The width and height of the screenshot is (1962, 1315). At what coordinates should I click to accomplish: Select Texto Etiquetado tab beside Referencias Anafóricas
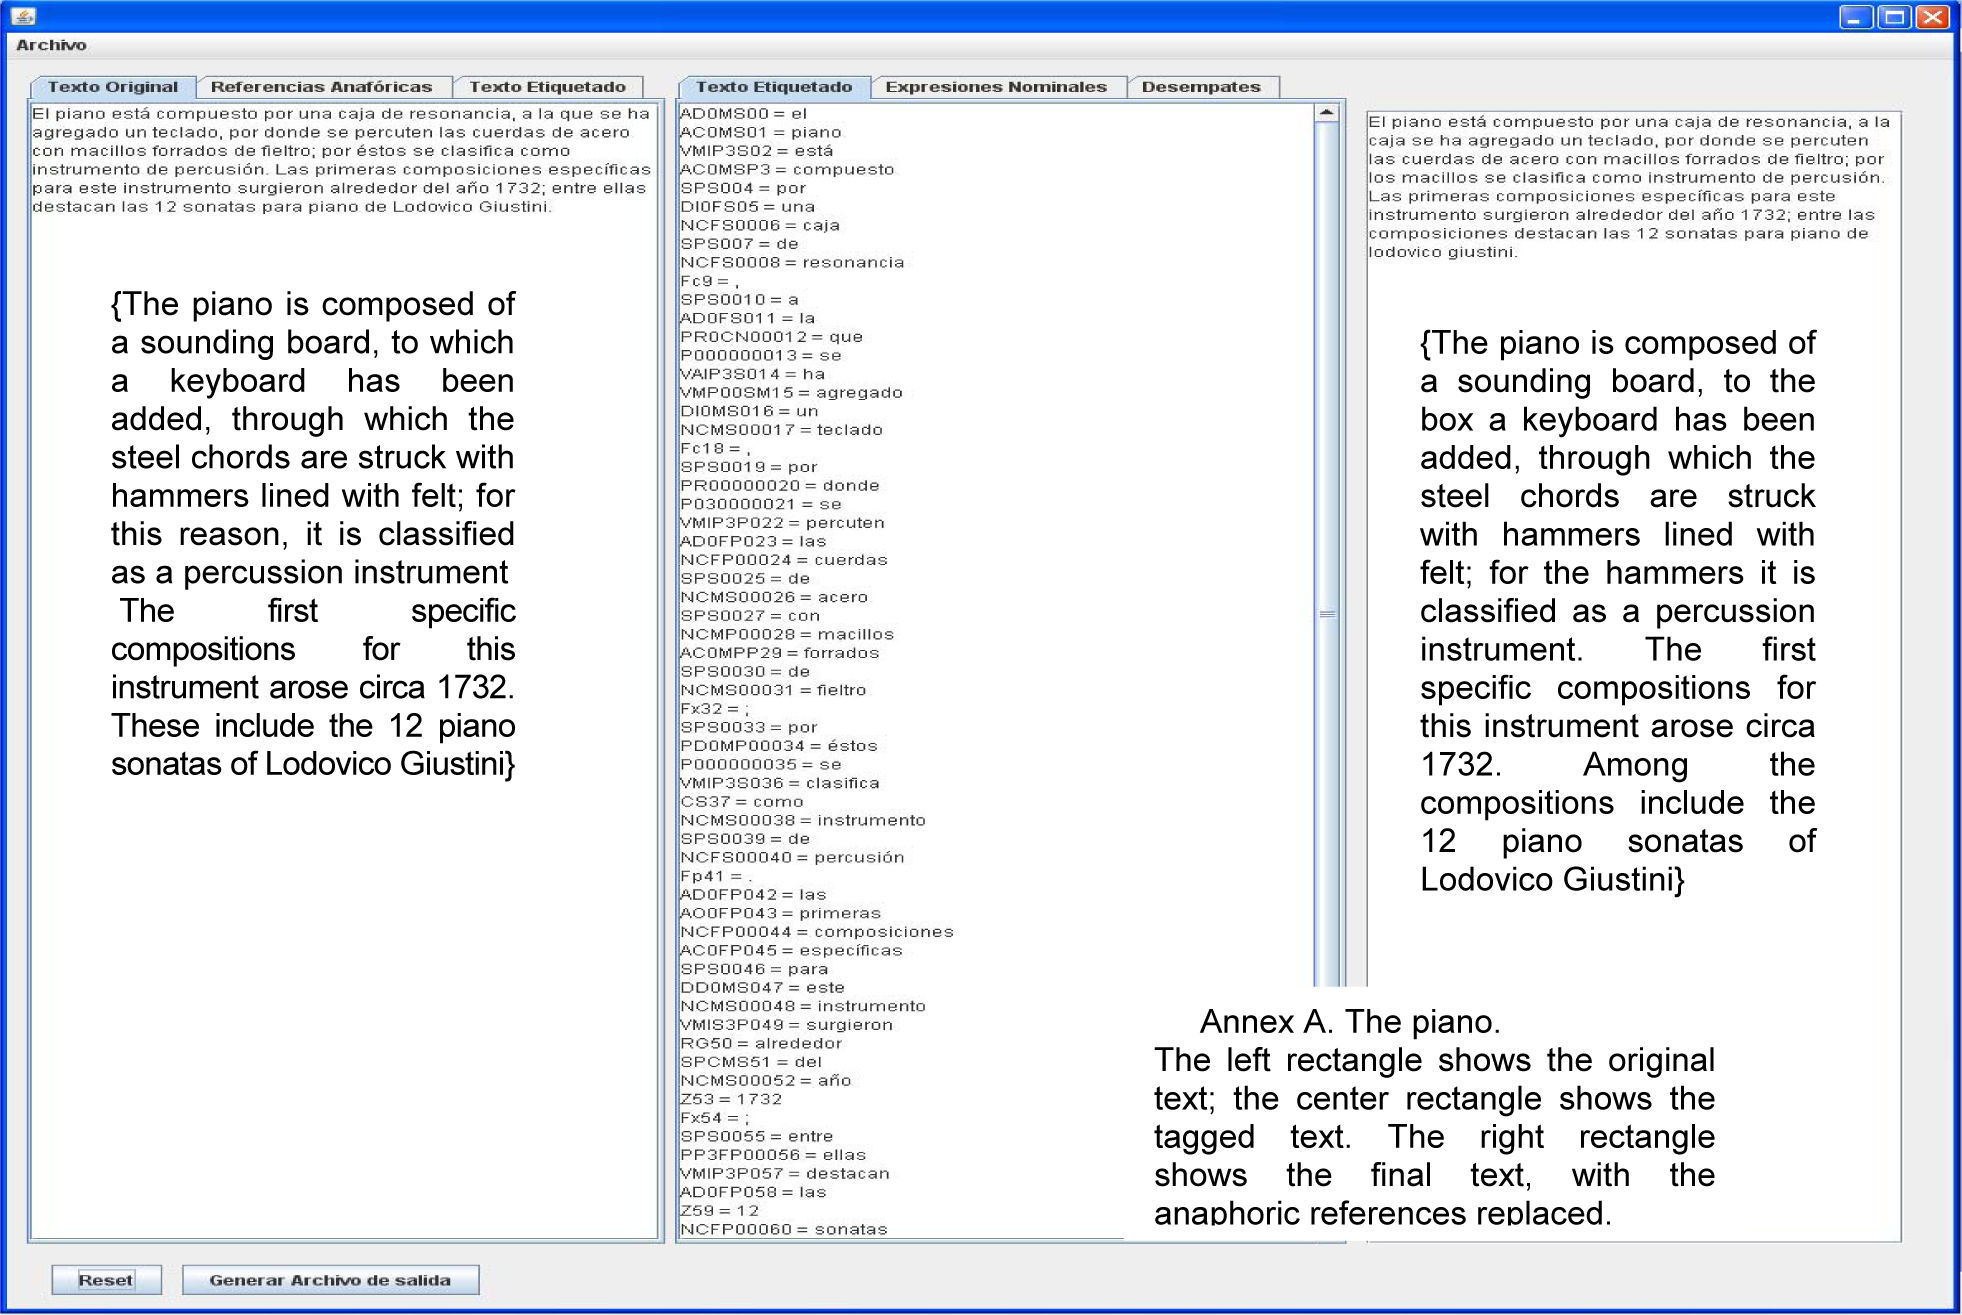[547, 87]
